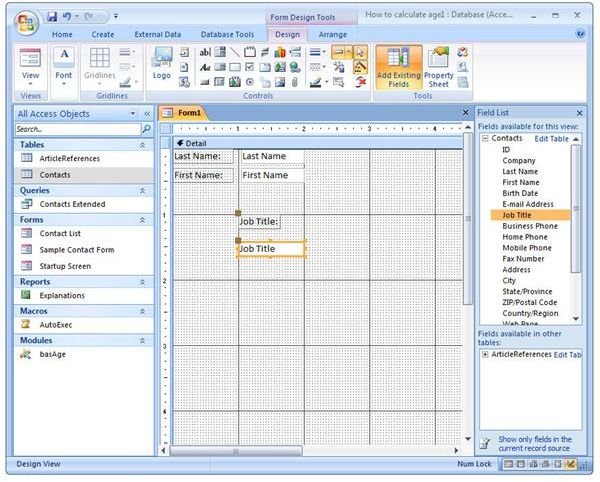600x482 pixels.
Task: Collapse the Reports group
Action: tap(142, 282)
